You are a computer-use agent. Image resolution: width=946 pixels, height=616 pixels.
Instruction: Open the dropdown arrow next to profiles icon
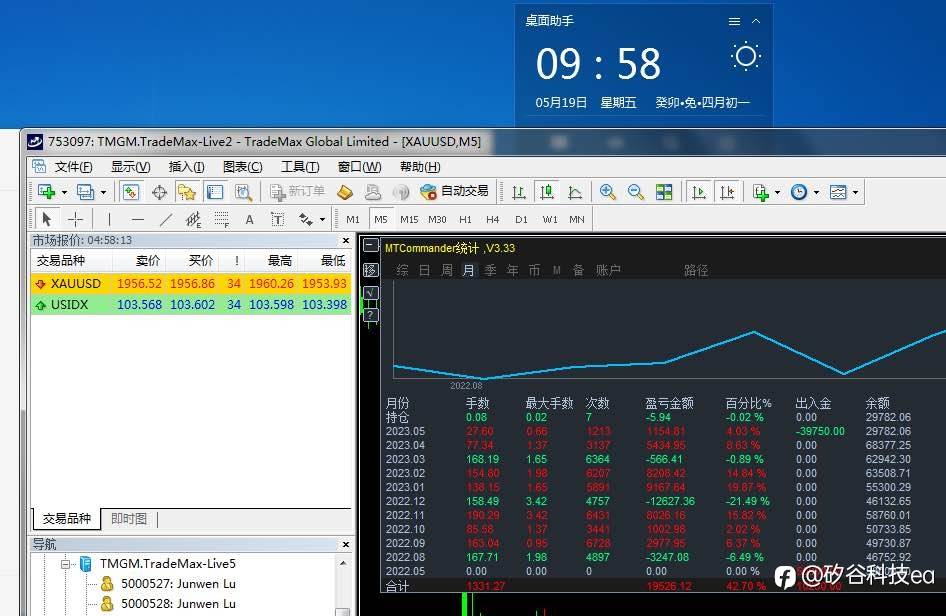(x=103, y=192)
